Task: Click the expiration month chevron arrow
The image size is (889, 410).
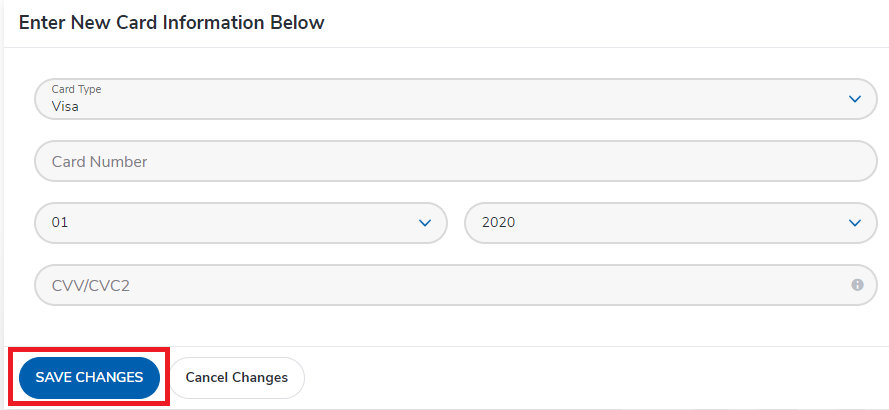Action: coord(425,223)
